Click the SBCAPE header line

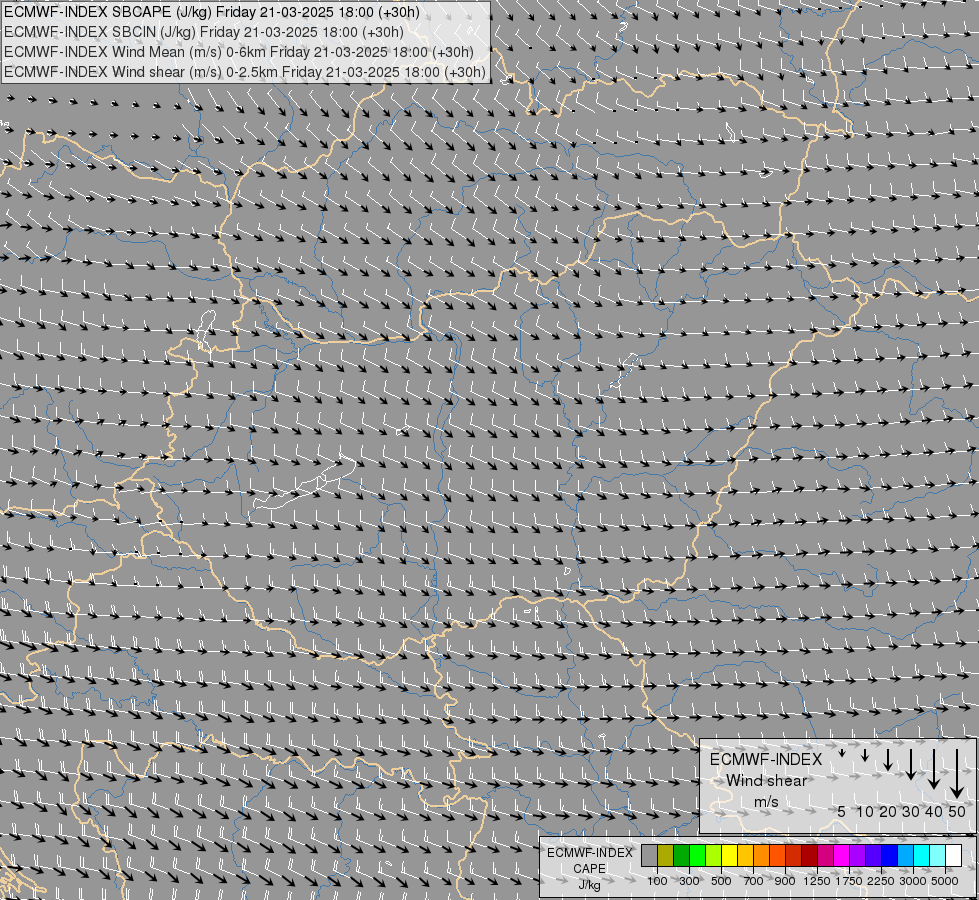coord(212,12)
